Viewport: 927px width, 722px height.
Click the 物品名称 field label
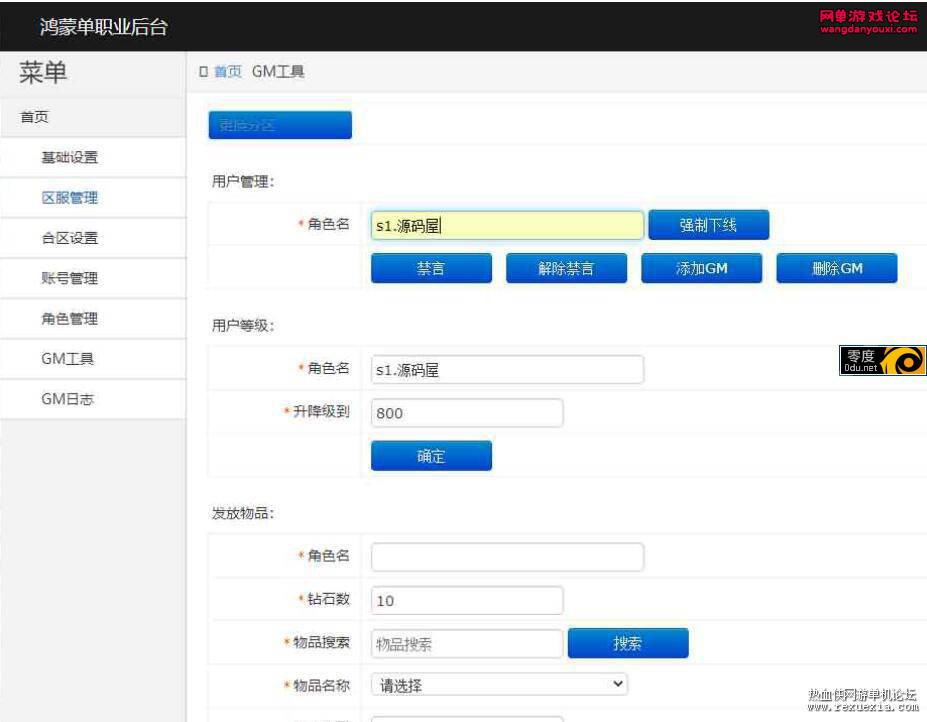point(322,685)
